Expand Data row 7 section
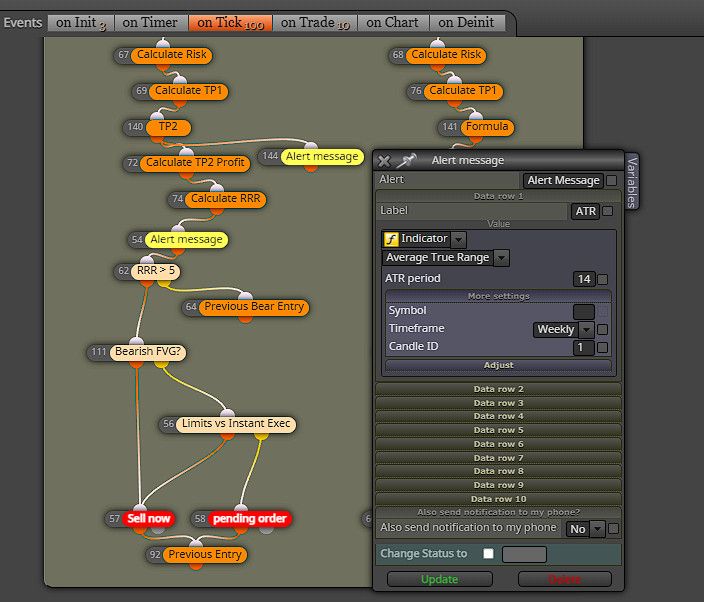704x602 pixels. tap(498, 458)
